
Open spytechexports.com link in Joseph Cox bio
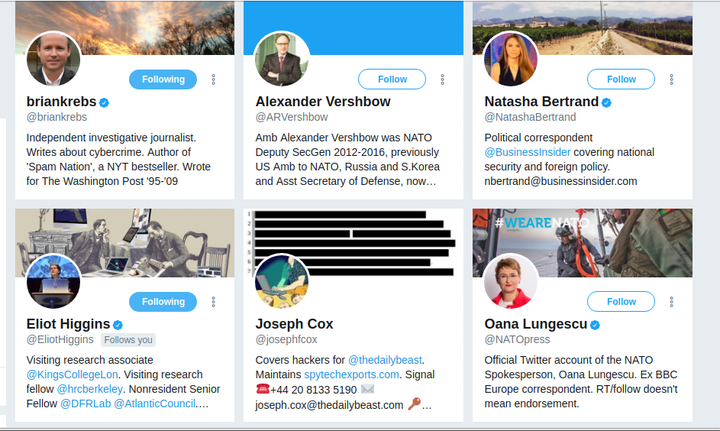coord(351,375)
